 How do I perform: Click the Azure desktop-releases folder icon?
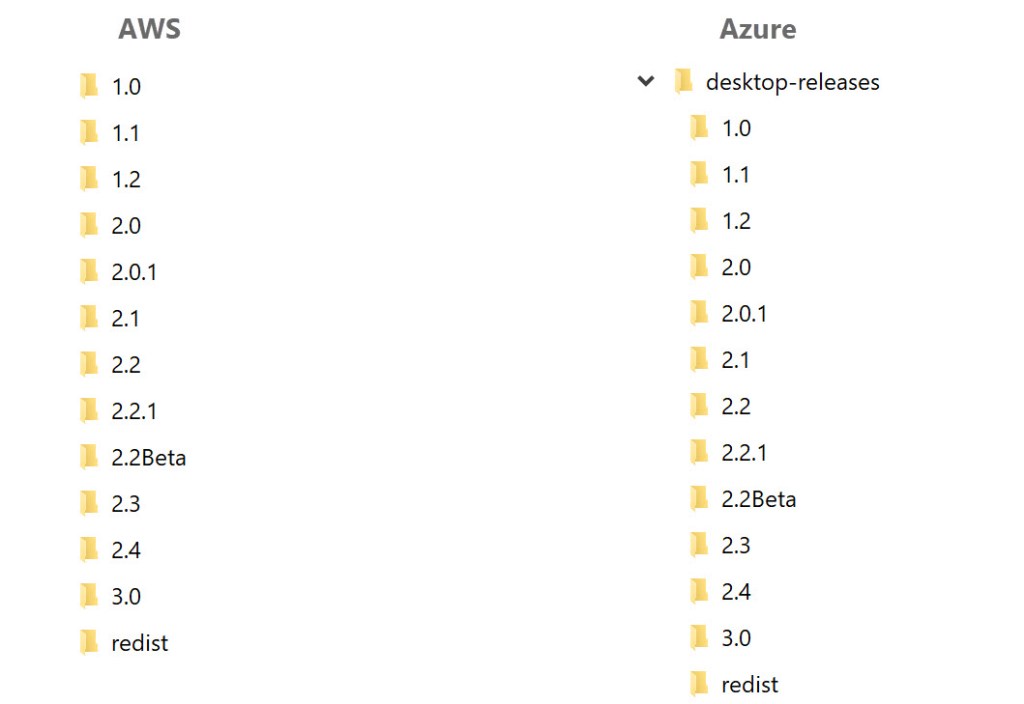click(684, 81)
